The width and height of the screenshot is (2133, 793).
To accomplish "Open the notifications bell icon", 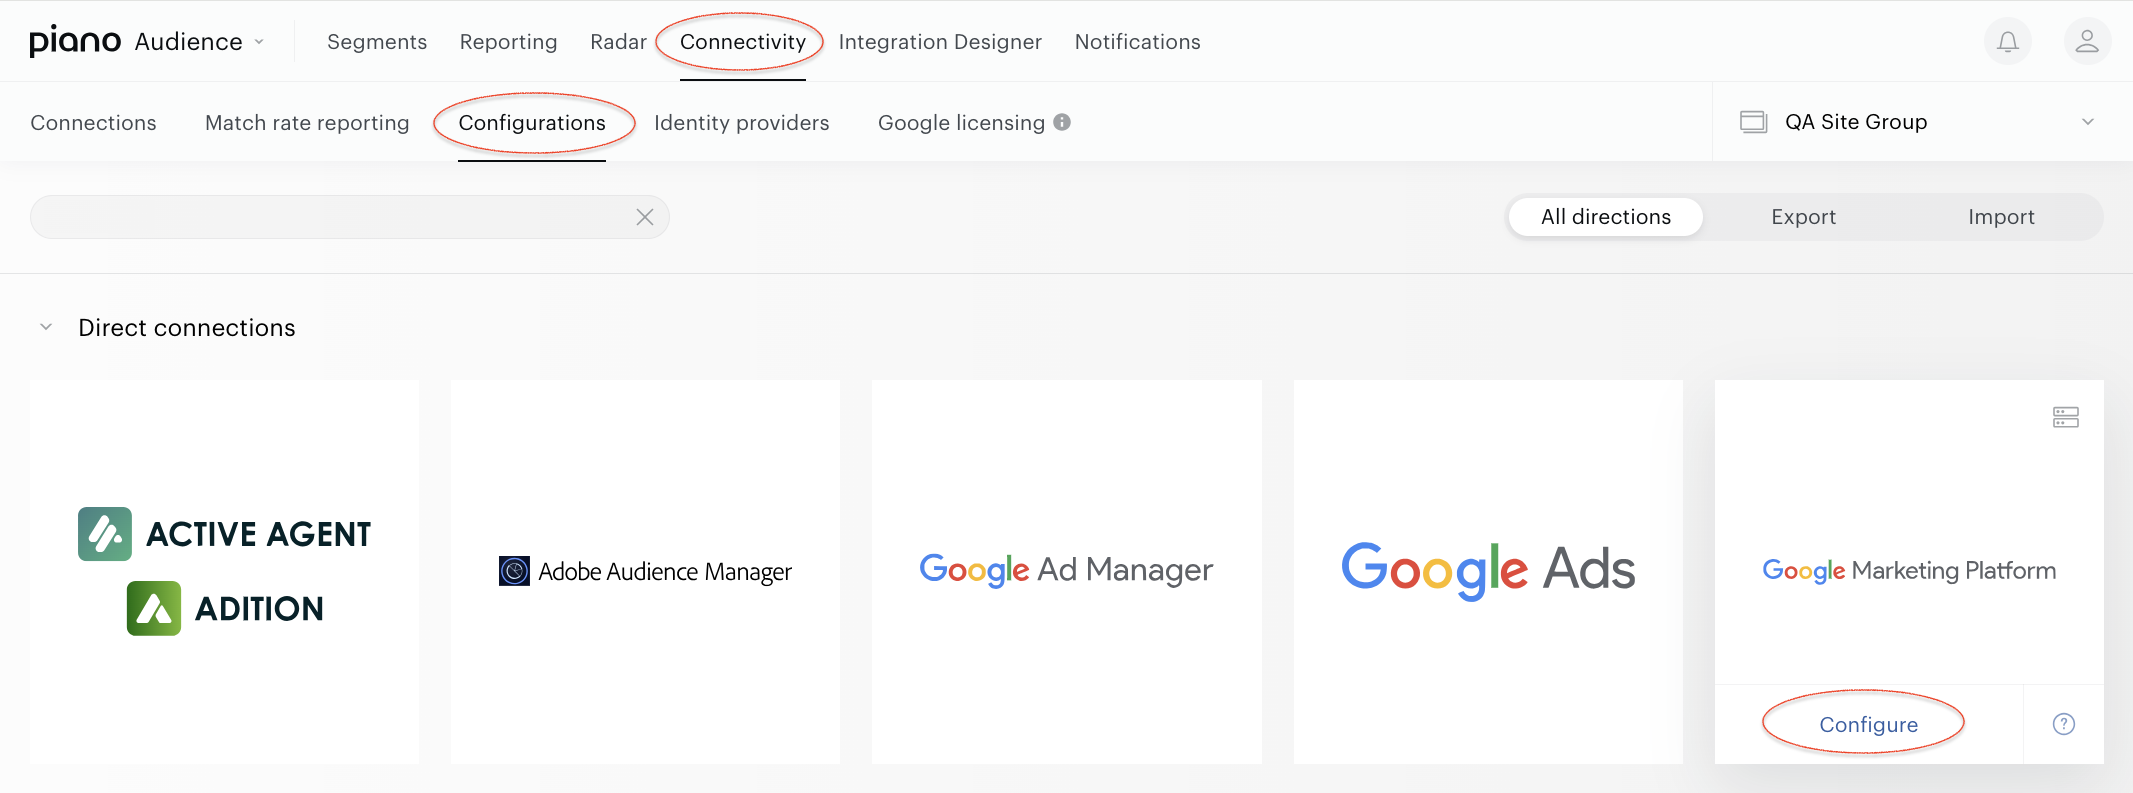I will pos(2007,42).
